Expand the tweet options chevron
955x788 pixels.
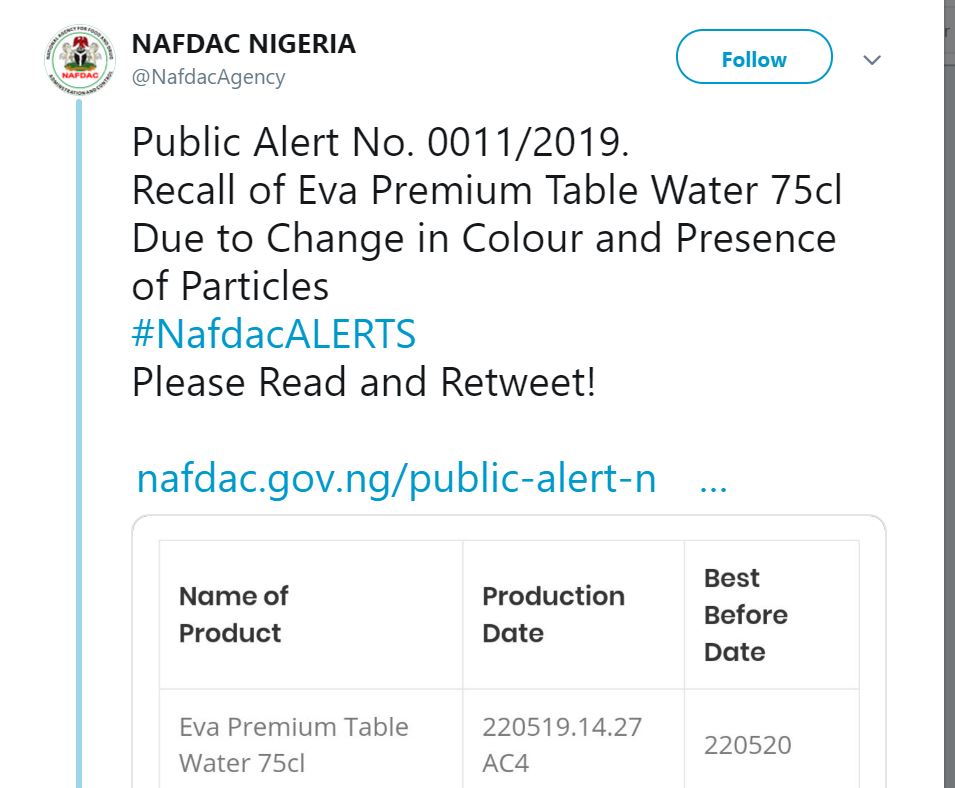[x=872, y=60]
